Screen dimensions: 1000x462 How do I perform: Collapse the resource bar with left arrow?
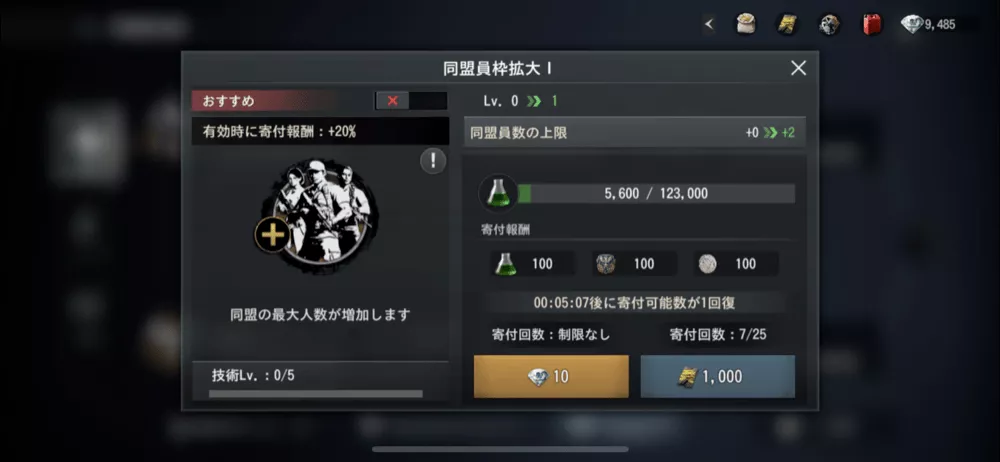[709, 25]
